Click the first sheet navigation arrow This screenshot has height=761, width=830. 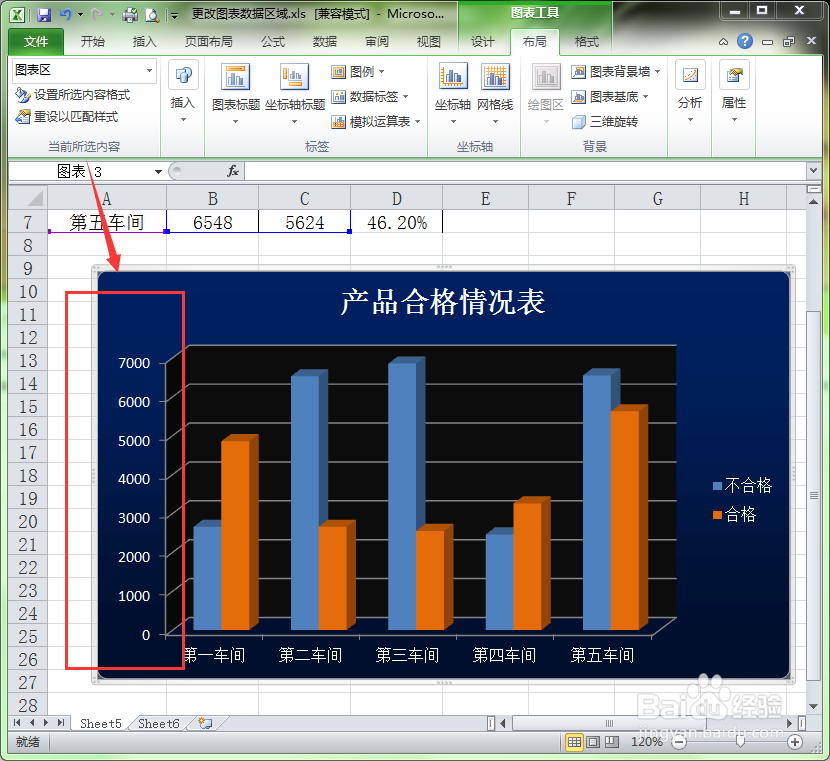tap(17, 723)
